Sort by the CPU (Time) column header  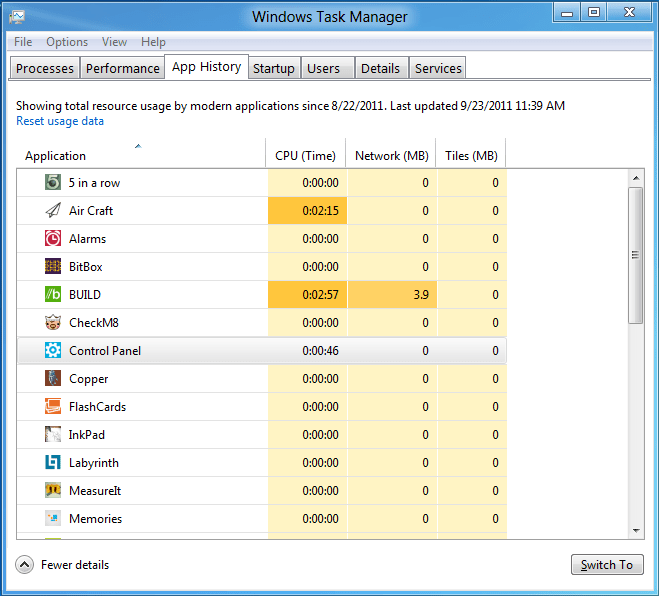306,153
